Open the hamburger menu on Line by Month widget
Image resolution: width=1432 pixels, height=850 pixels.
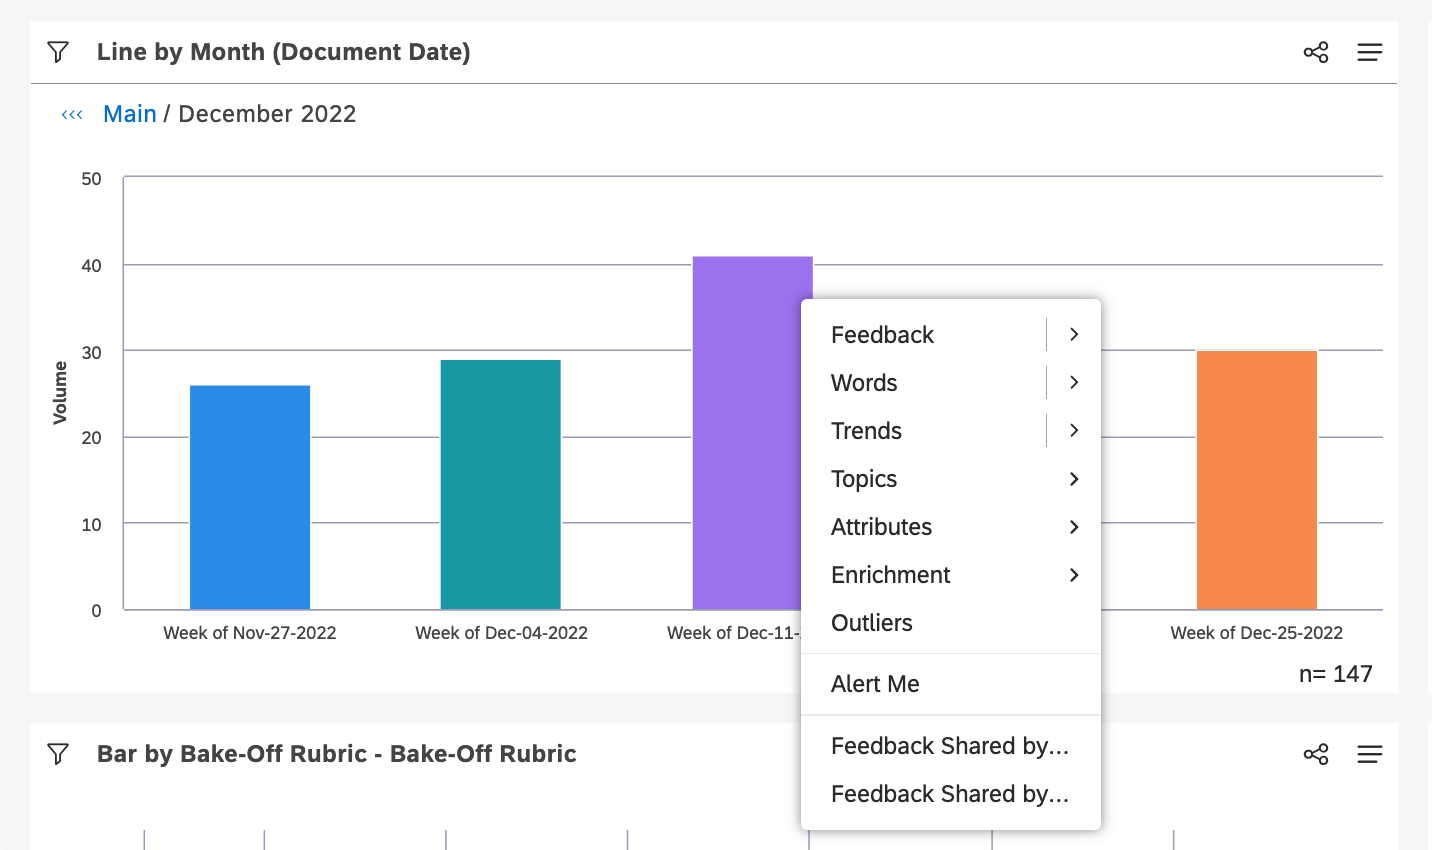[1370, 51]
